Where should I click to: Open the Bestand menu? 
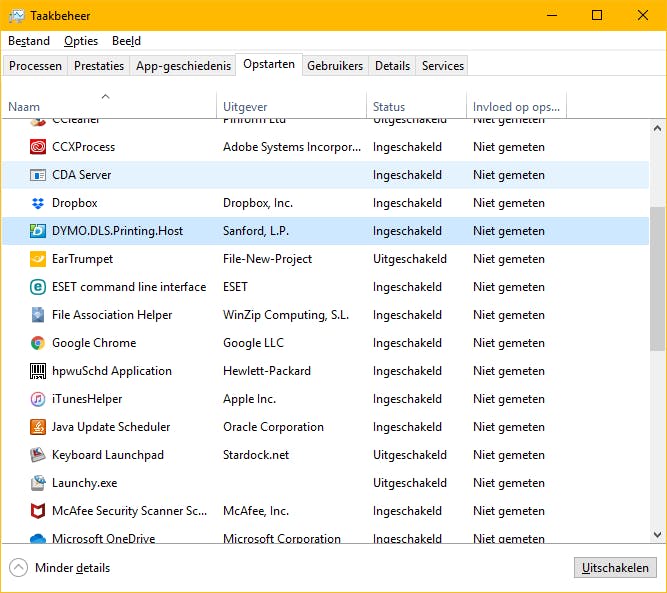click(x=29, y=41)
